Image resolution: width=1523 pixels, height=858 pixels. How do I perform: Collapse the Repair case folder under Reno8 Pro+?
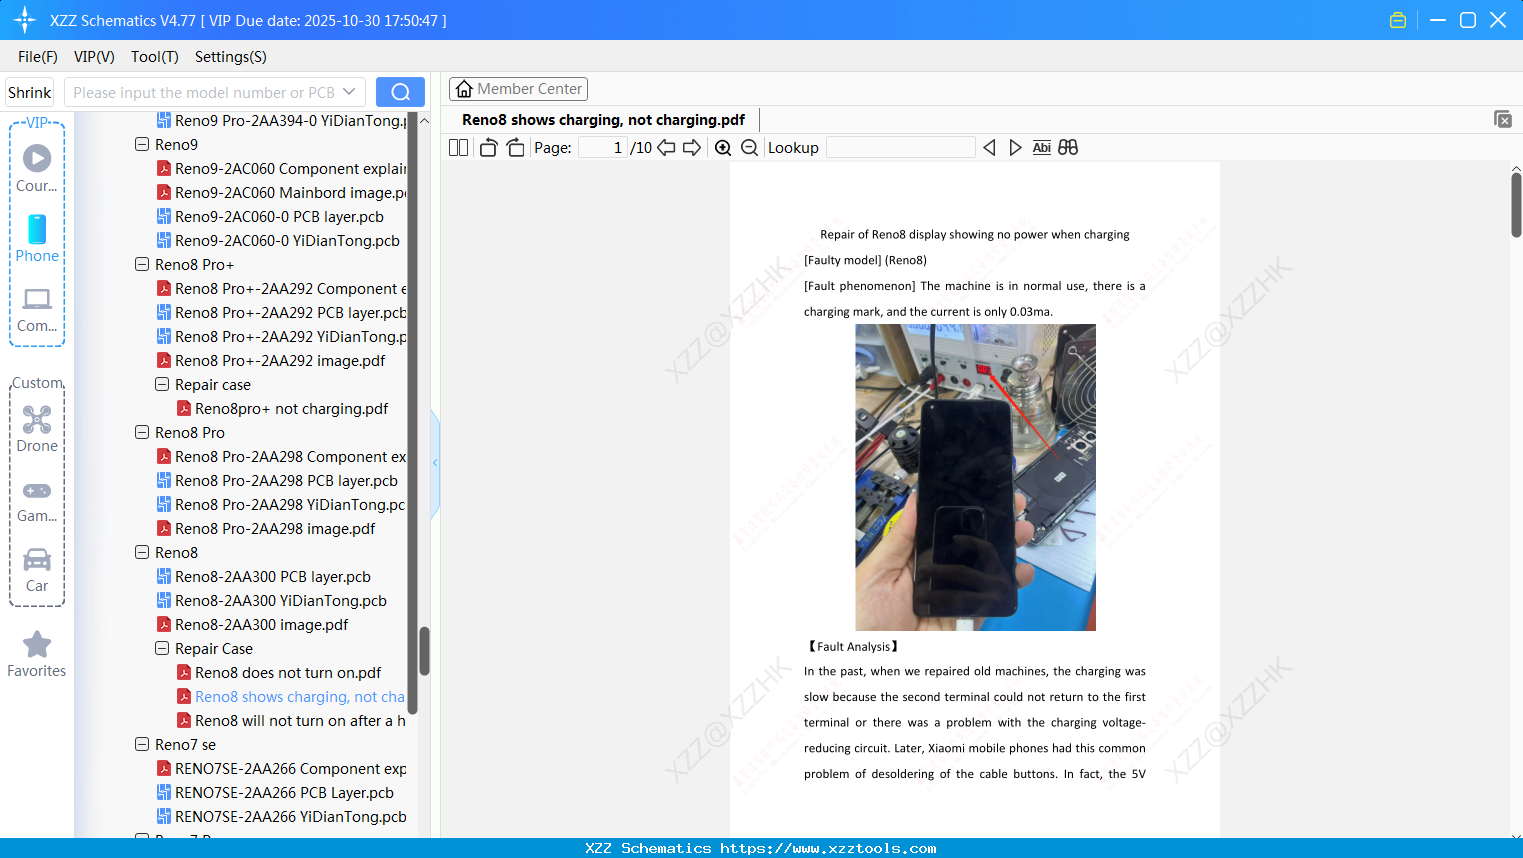[162, 384]
